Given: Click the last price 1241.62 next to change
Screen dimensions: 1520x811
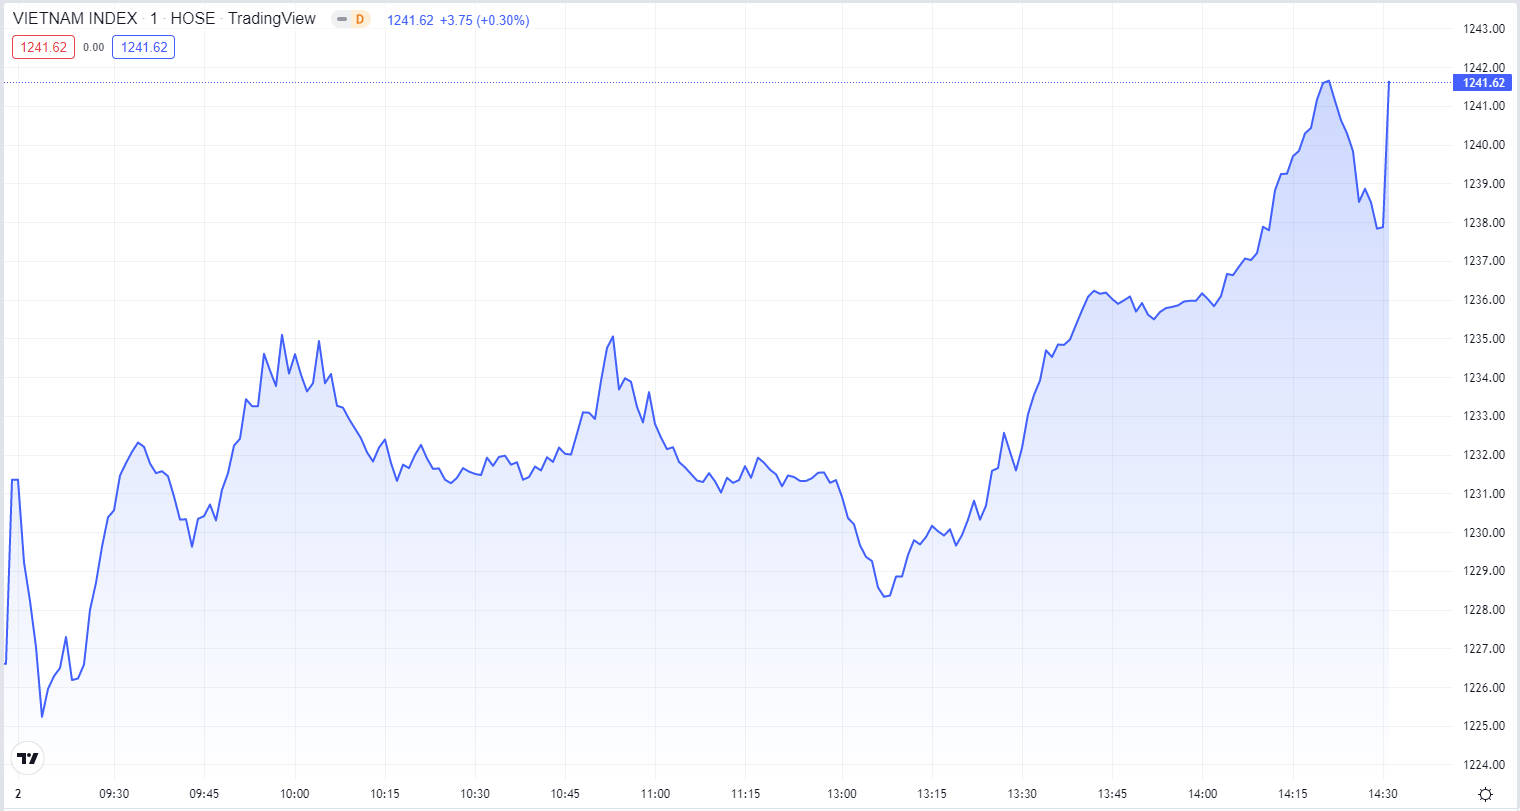Looking at the screenshot, I should pyautogui.click(x=410, y=20).
